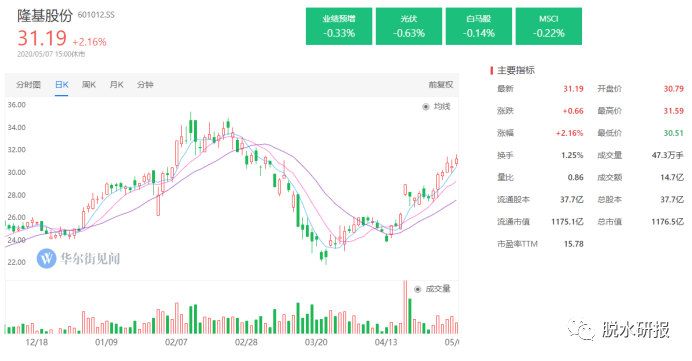The height and width of the screenshot is (361, 692).
Task: Open the 周K weekly chart tab
Action: 89,84
